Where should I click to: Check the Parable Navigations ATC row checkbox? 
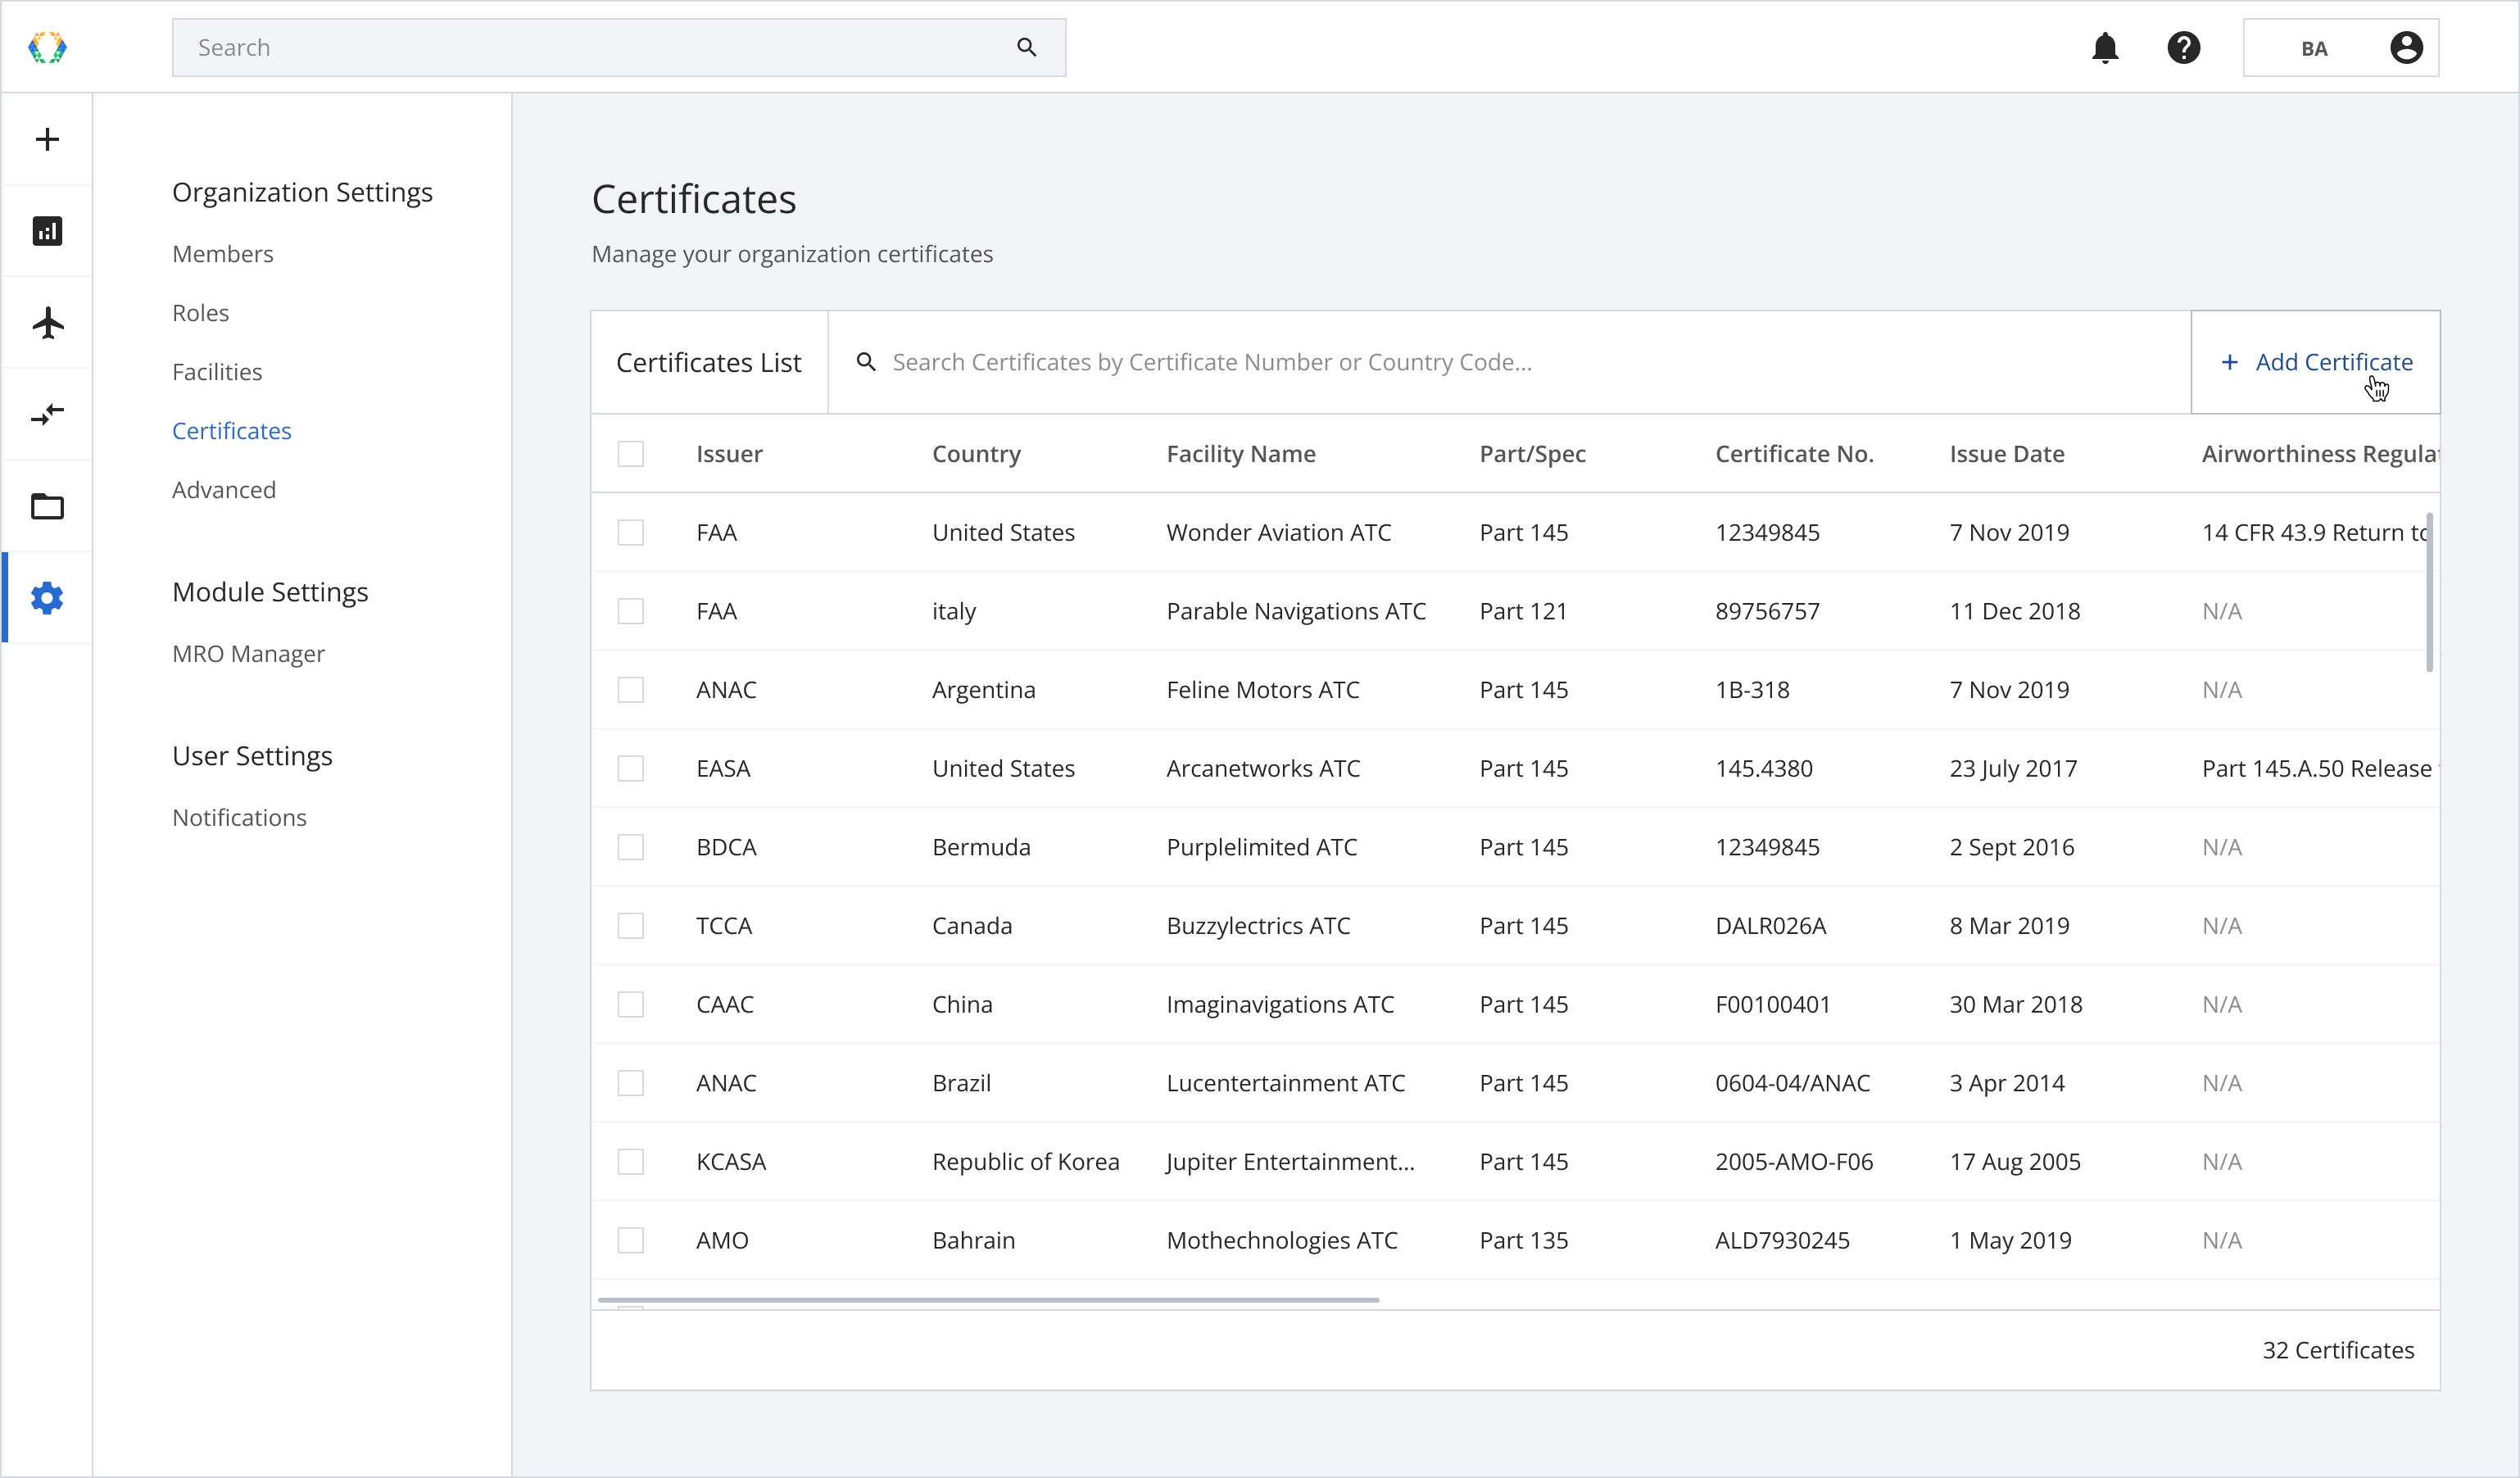click(630, 611)
